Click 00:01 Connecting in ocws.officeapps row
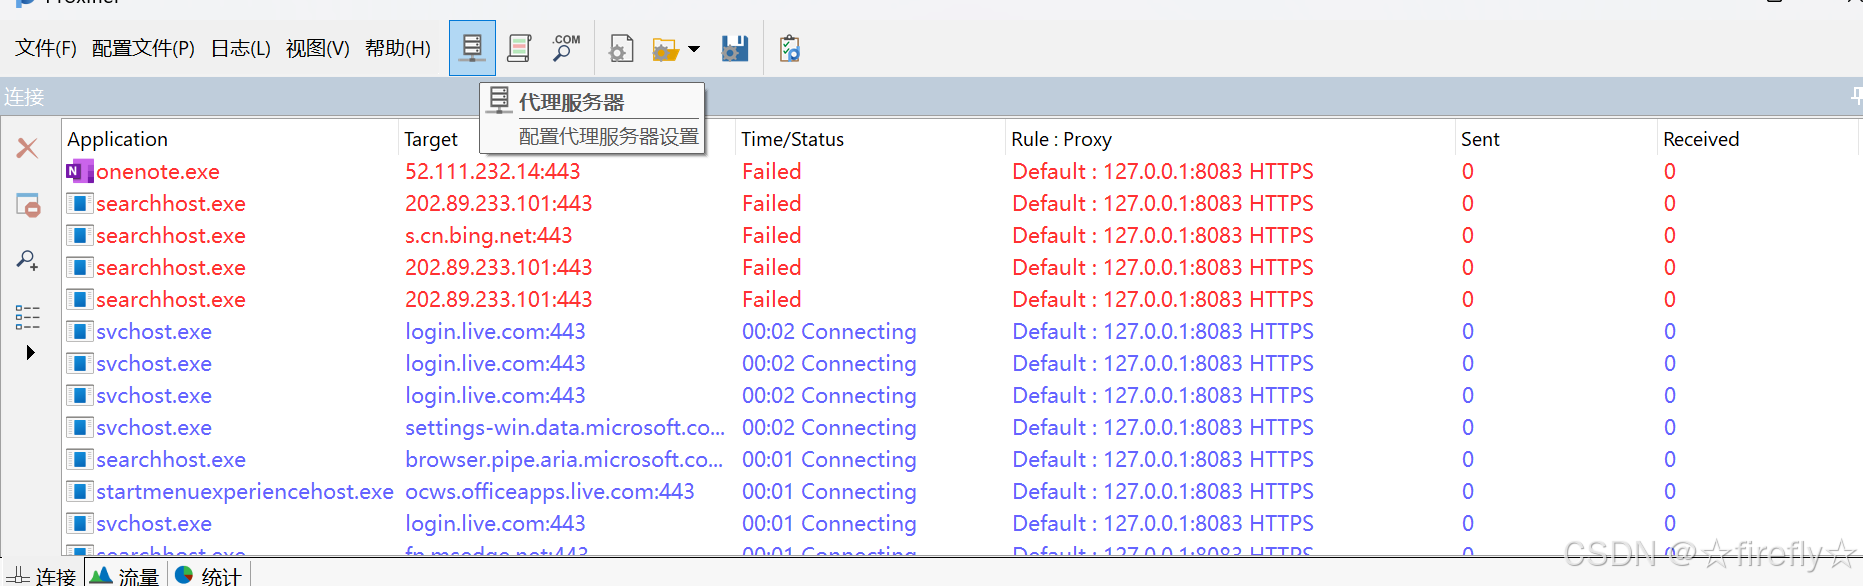Screen dimensions: 1863x586 pyautogui.click(x=829, y=491)
